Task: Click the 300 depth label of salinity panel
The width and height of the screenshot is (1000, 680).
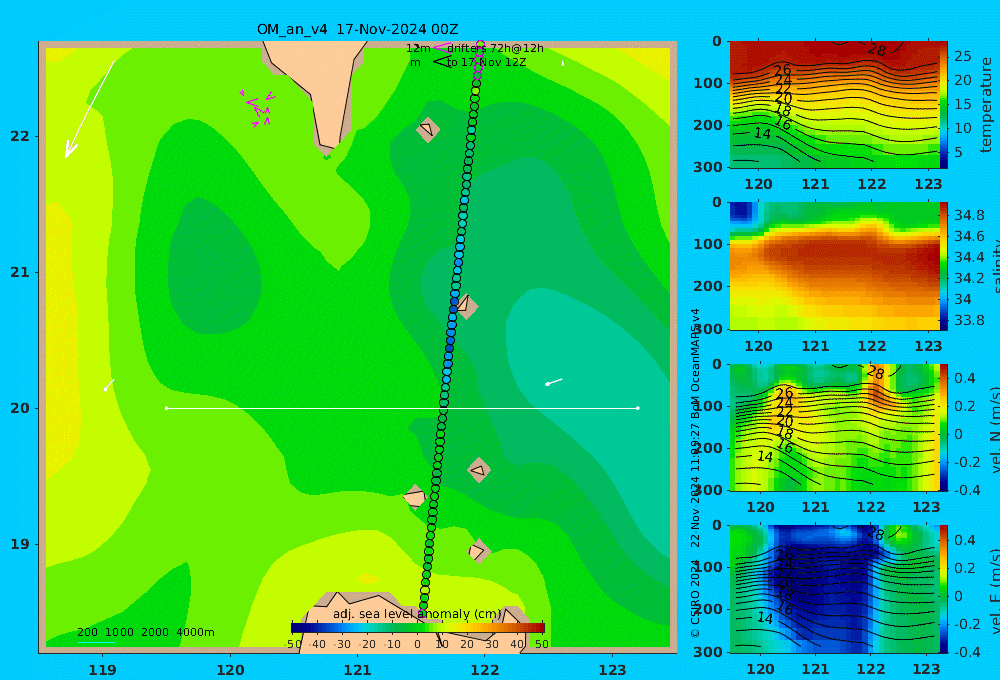Action: click(x=707, y=329)
